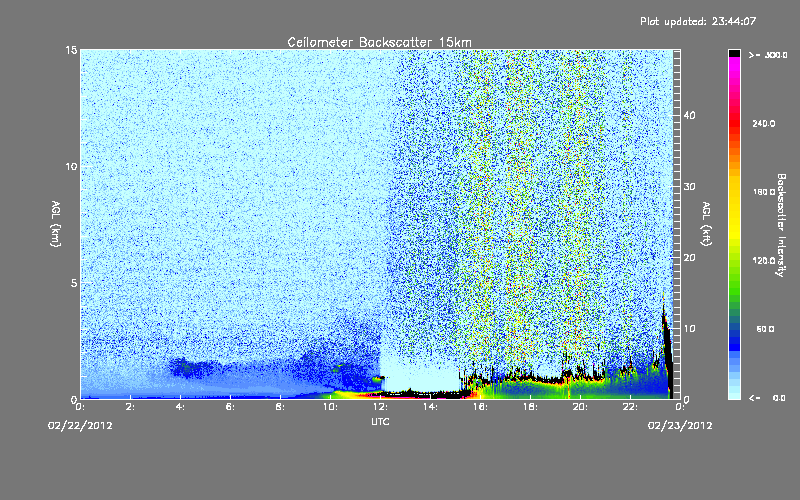The width and height of the screenshot is (800, 500).
Task: Click the colorbar value 180.0
Action: 764,192
